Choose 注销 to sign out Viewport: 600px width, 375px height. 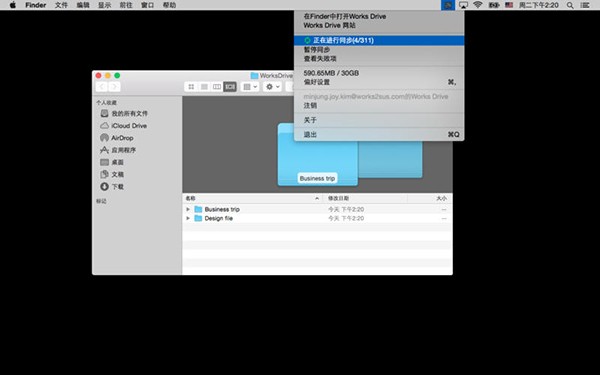tap(379, 105)
